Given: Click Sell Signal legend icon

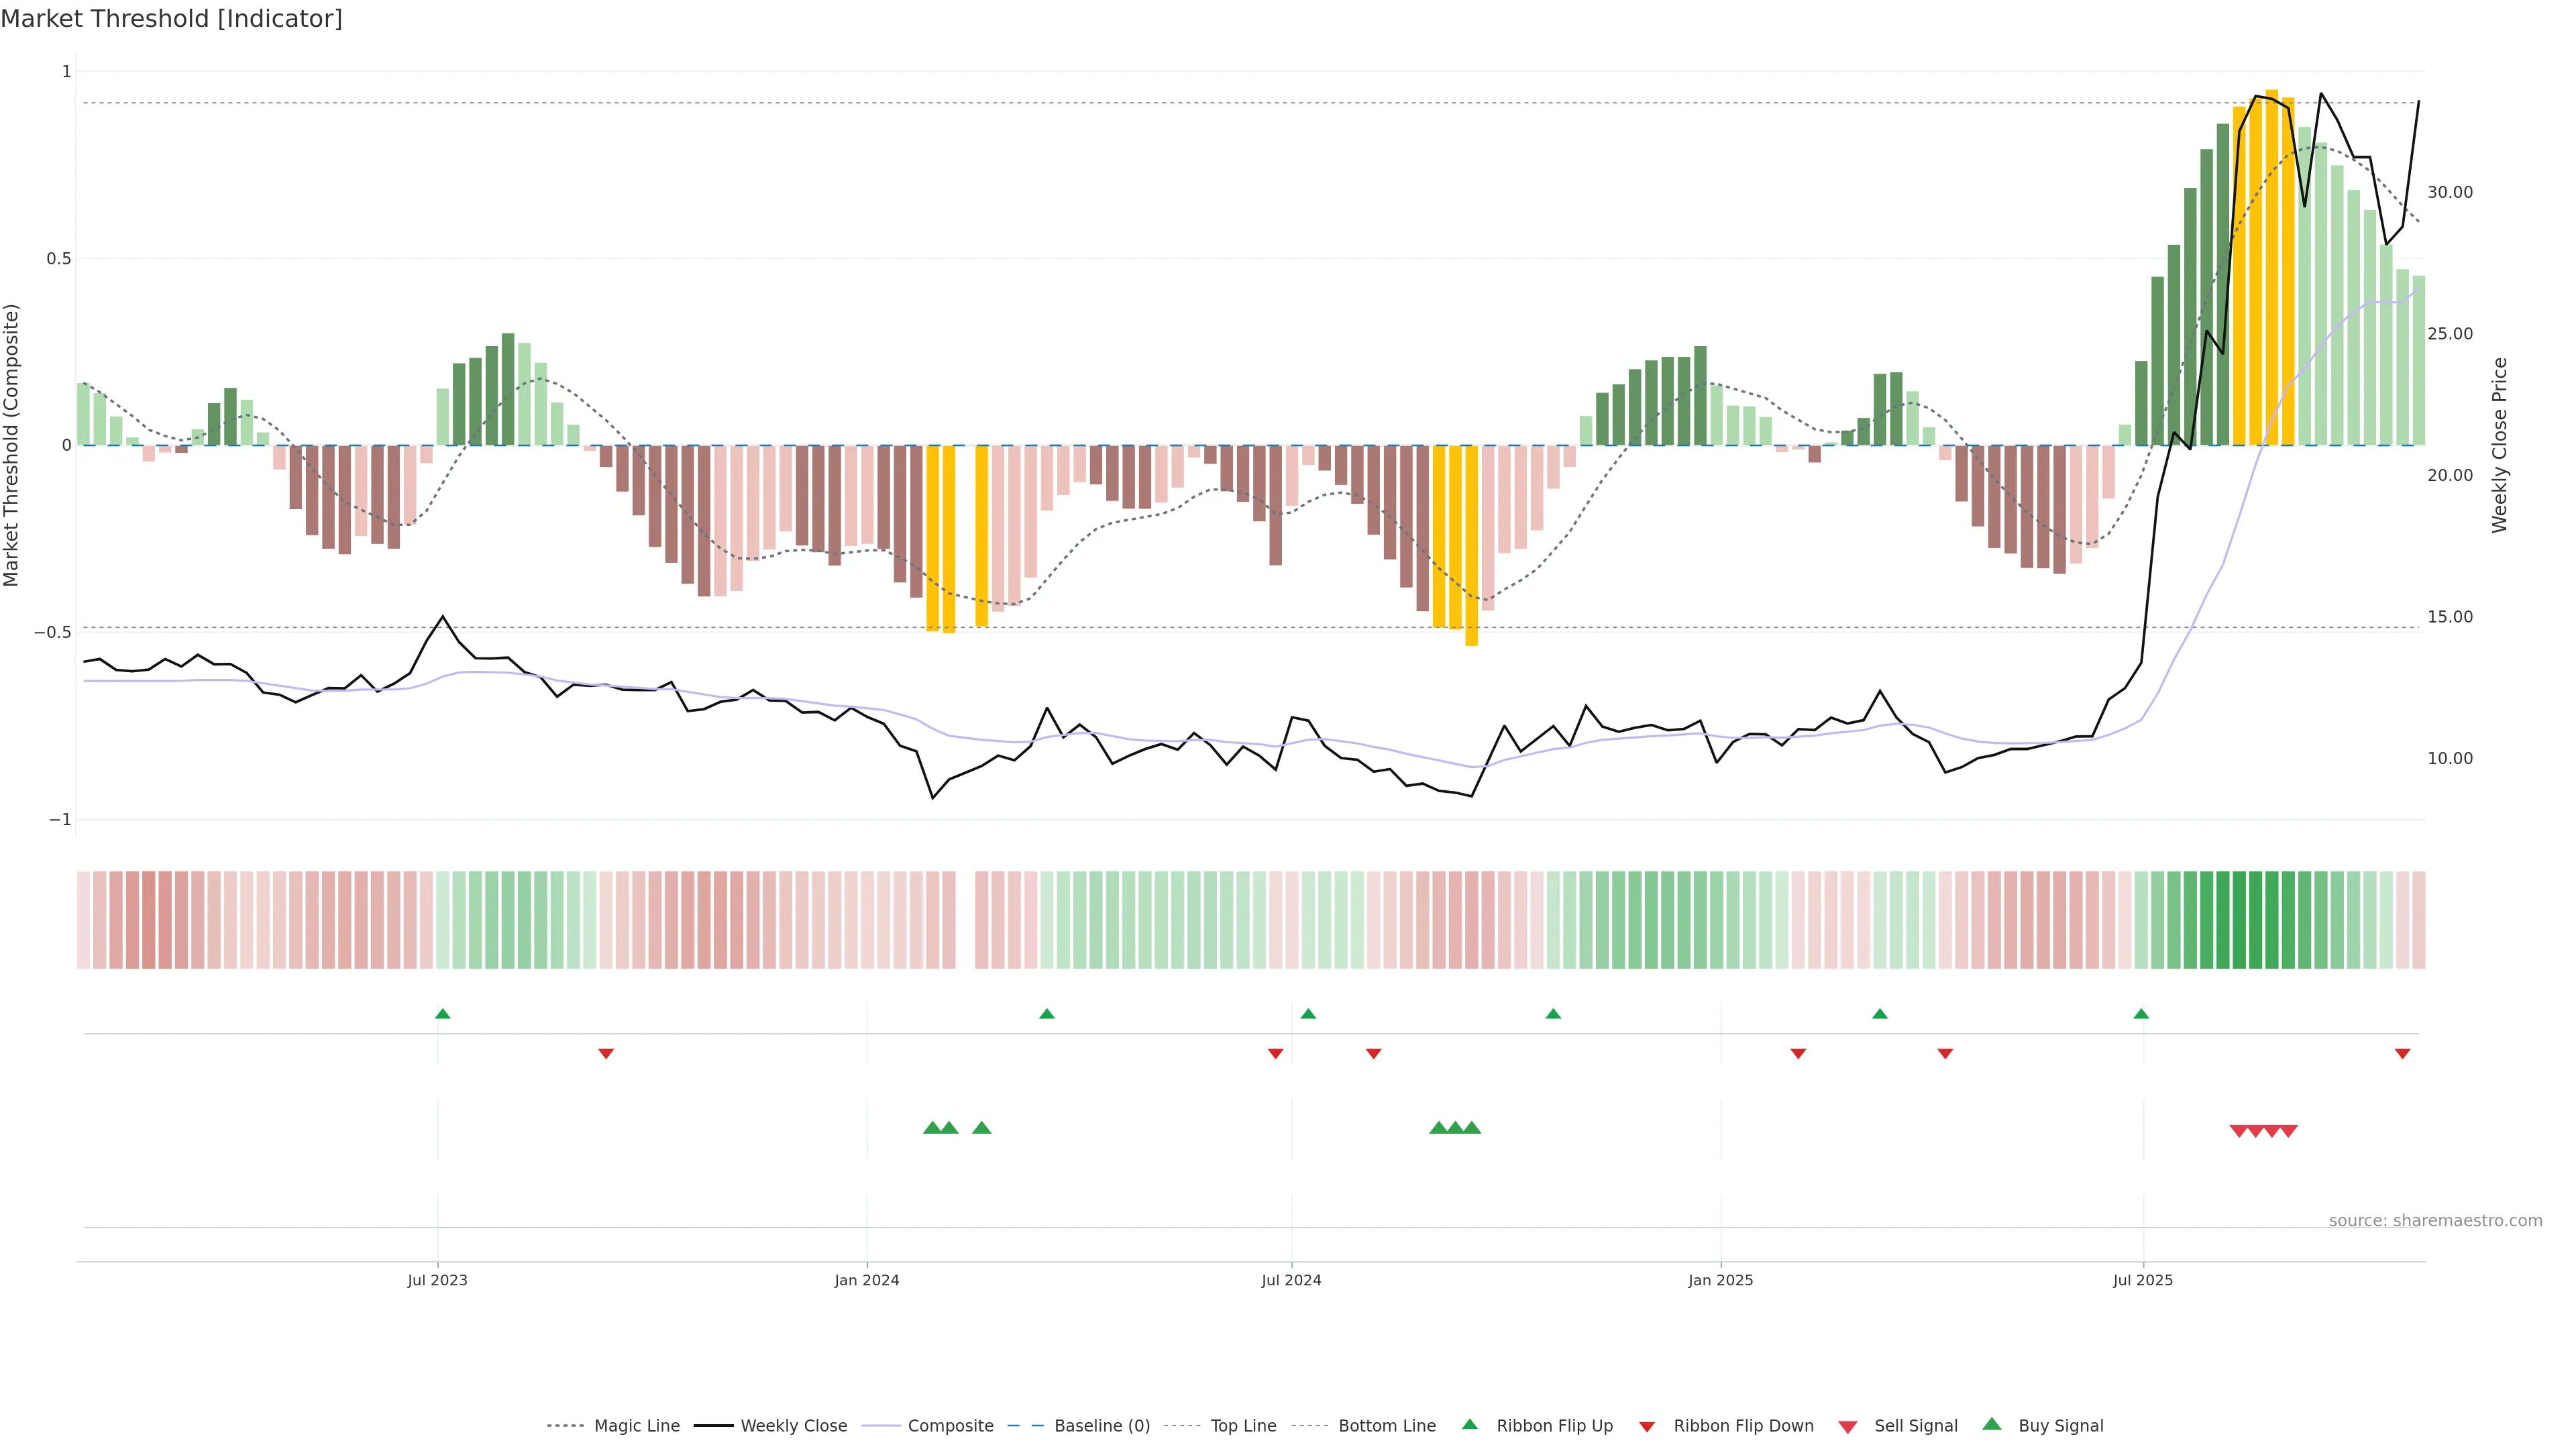Looking at the screenshot, I should coord(1848,1427).
